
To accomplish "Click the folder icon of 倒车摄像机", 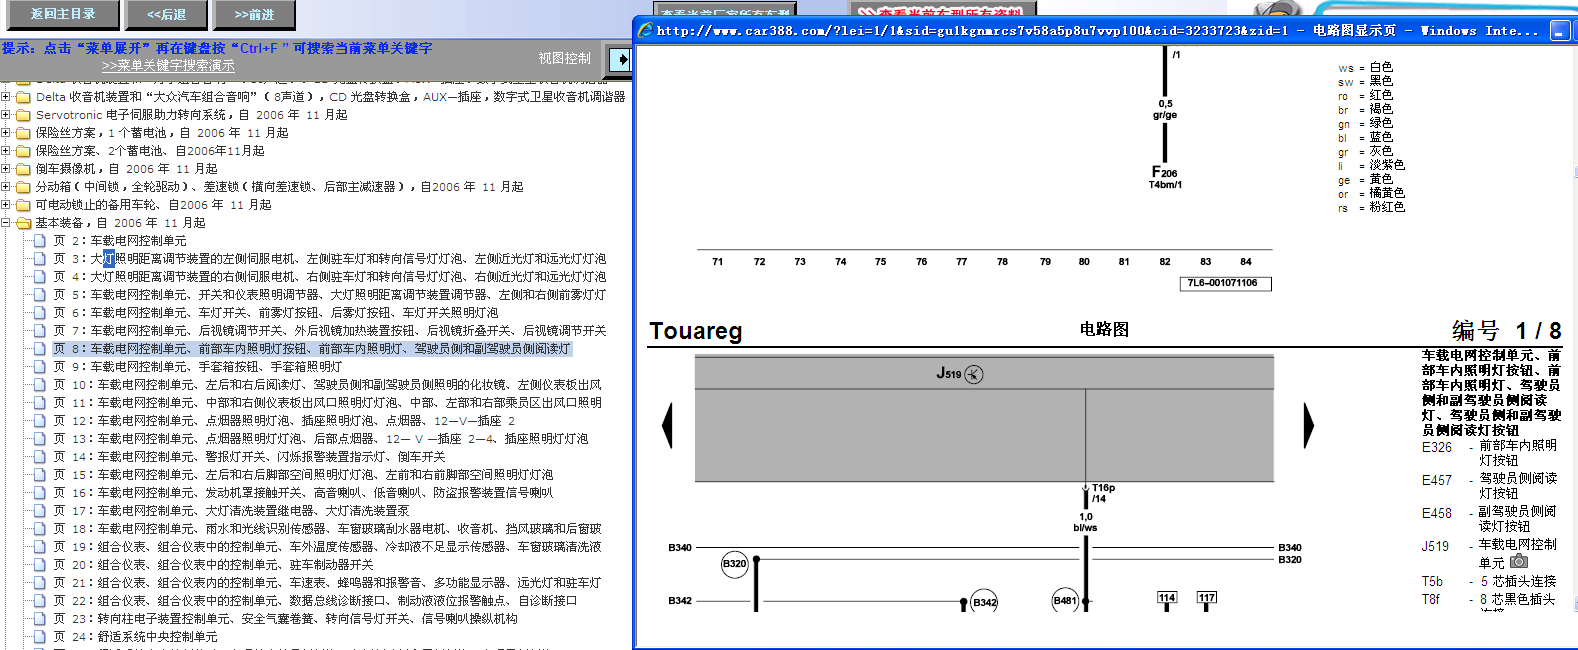I will pyautogui.click(x=24, y=169).
